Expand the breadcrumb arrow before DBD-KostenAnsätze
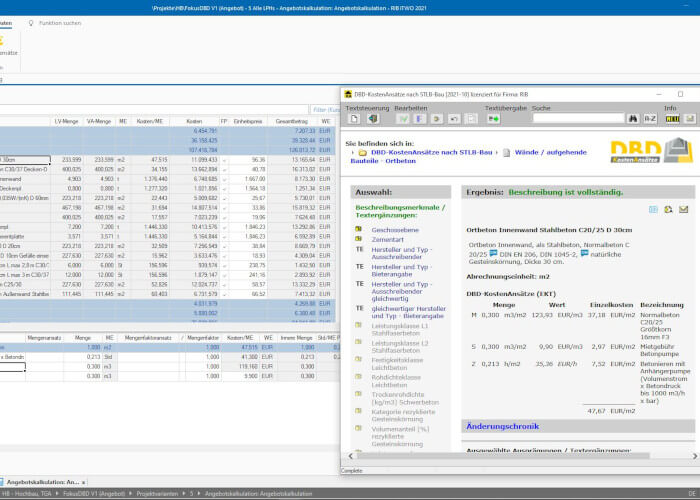Image resolution: width=700 pixels, height=500 pixels. (x=353, y=153)
